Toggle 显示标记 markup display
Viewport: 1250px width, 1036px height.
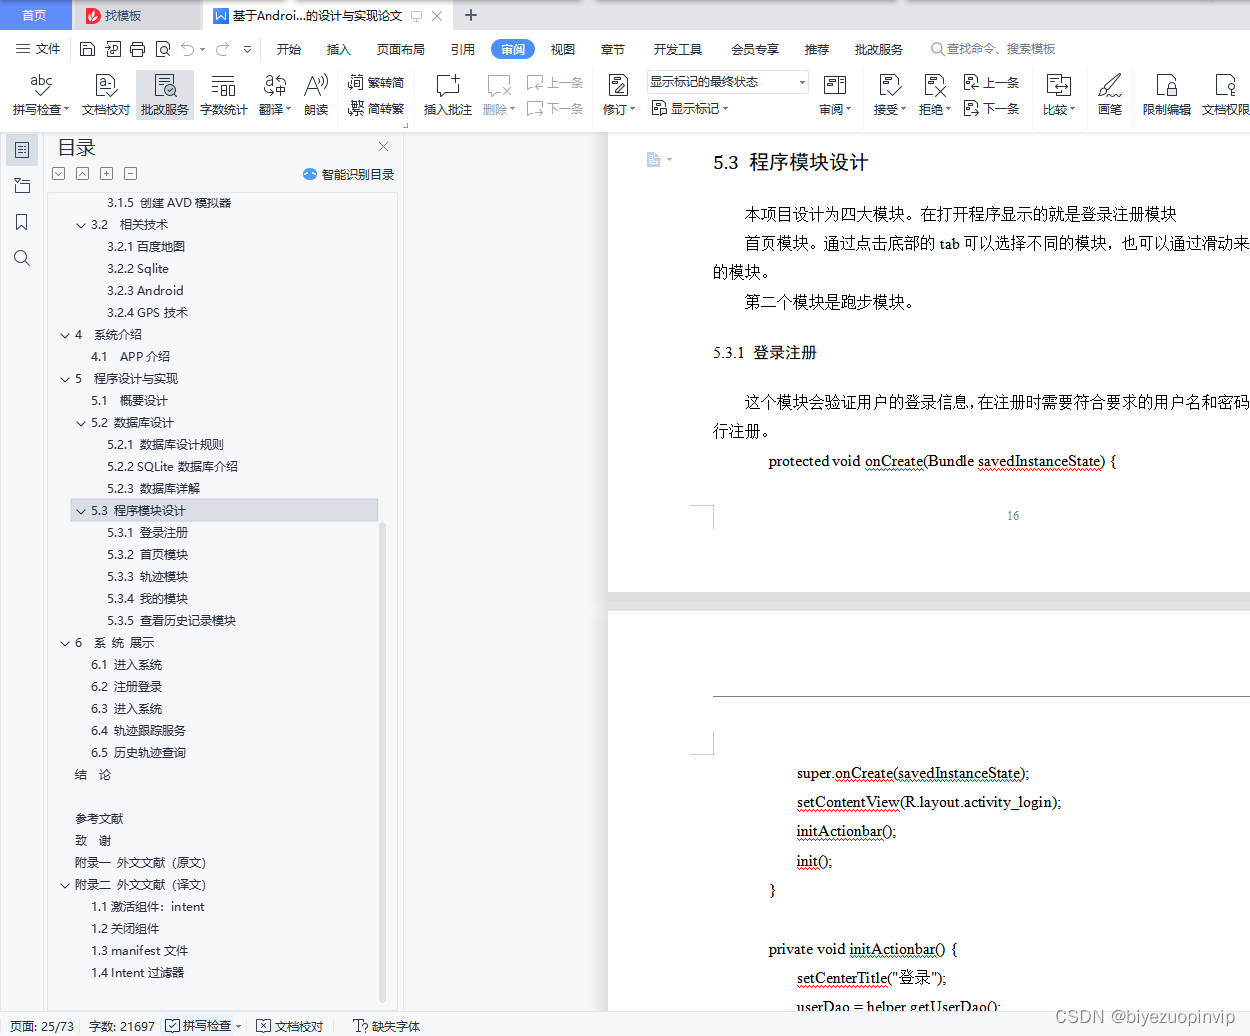[x=689, y=108]
